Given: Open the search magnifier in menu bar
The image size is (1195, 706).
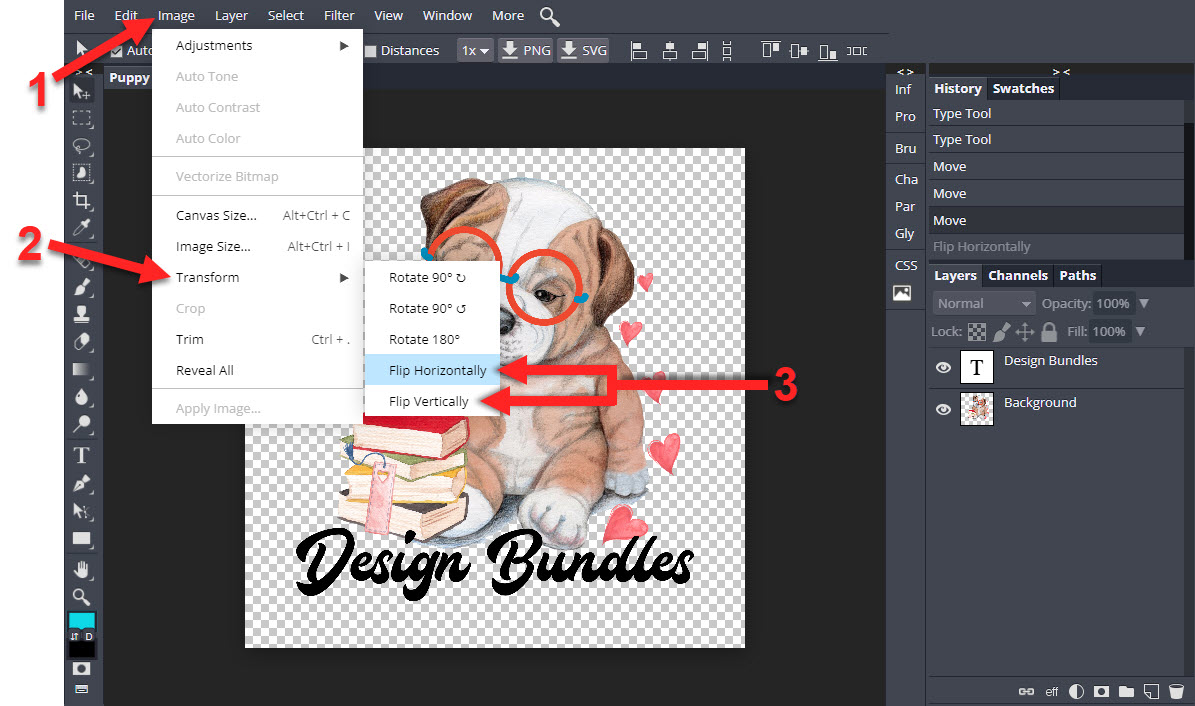Looking at the screenshot, I should click(549, 16).
